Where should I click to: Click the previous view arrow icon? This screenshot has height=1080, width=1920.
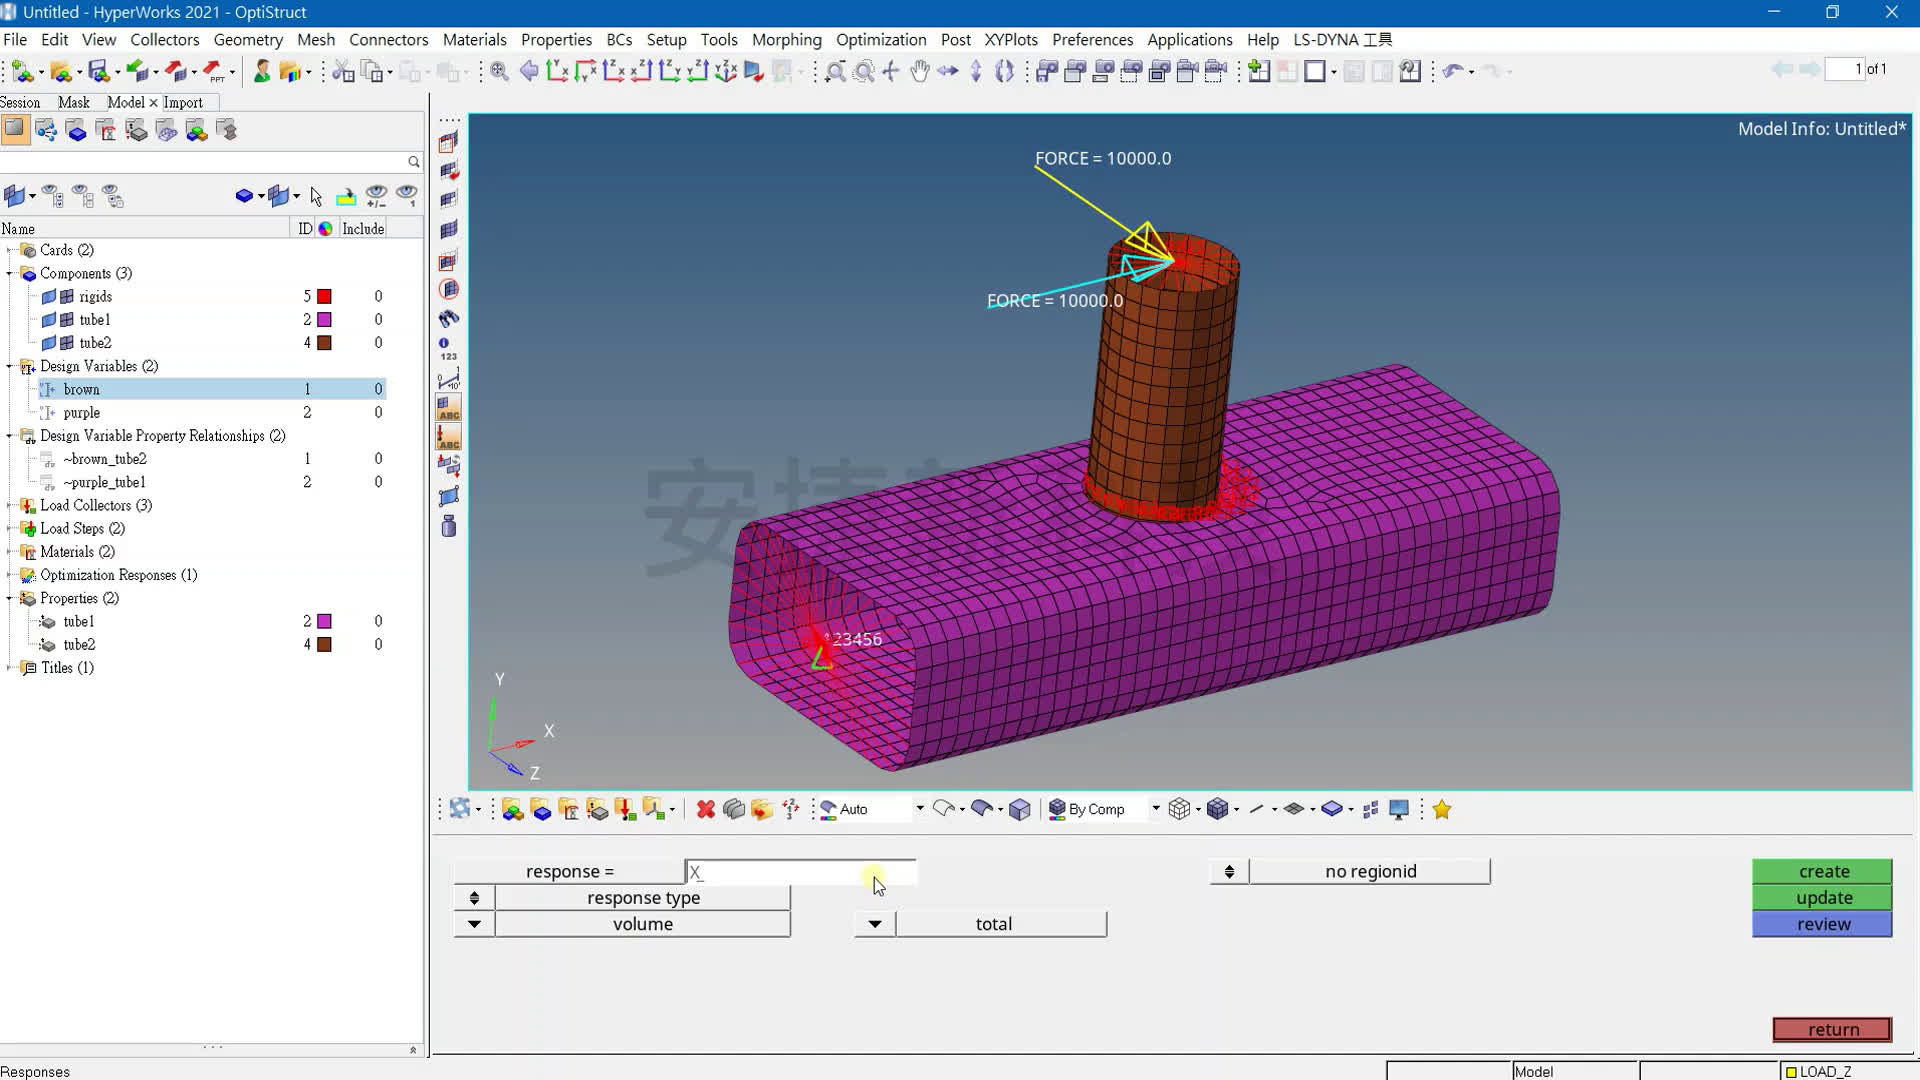coord(529,71)
